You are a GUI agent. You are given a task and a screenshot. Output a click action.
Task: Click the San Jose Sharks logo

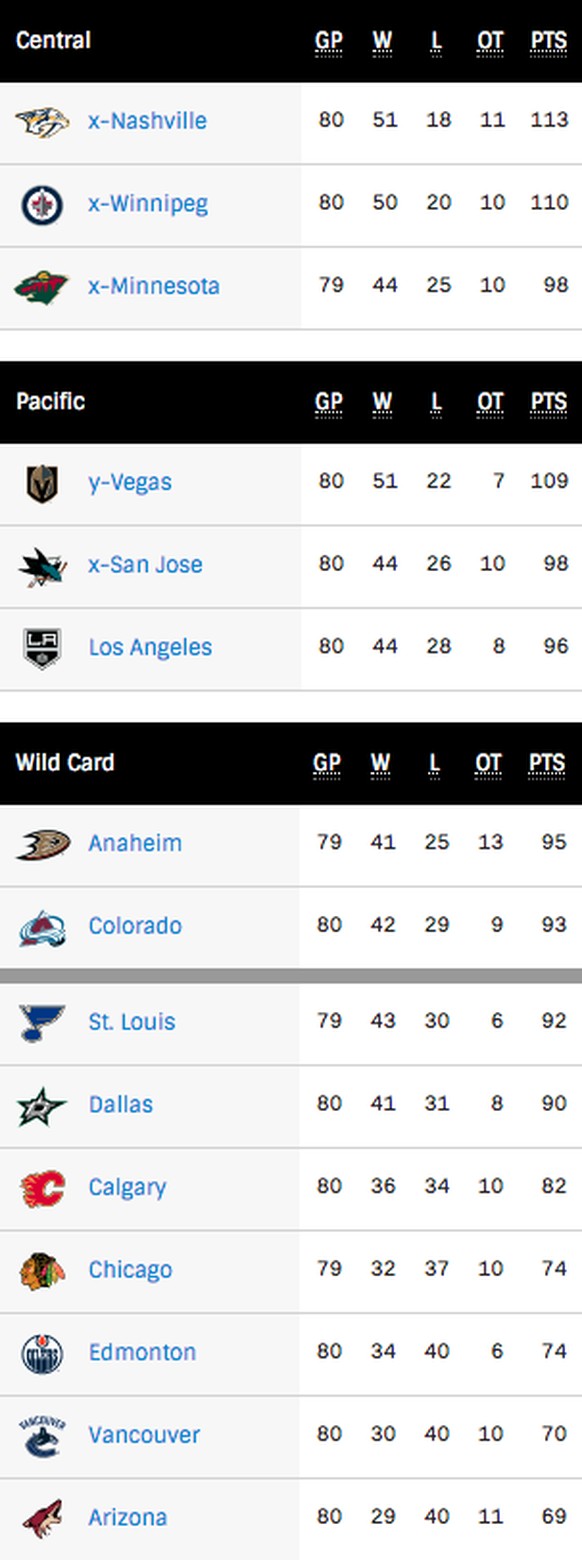click(42, 566)
